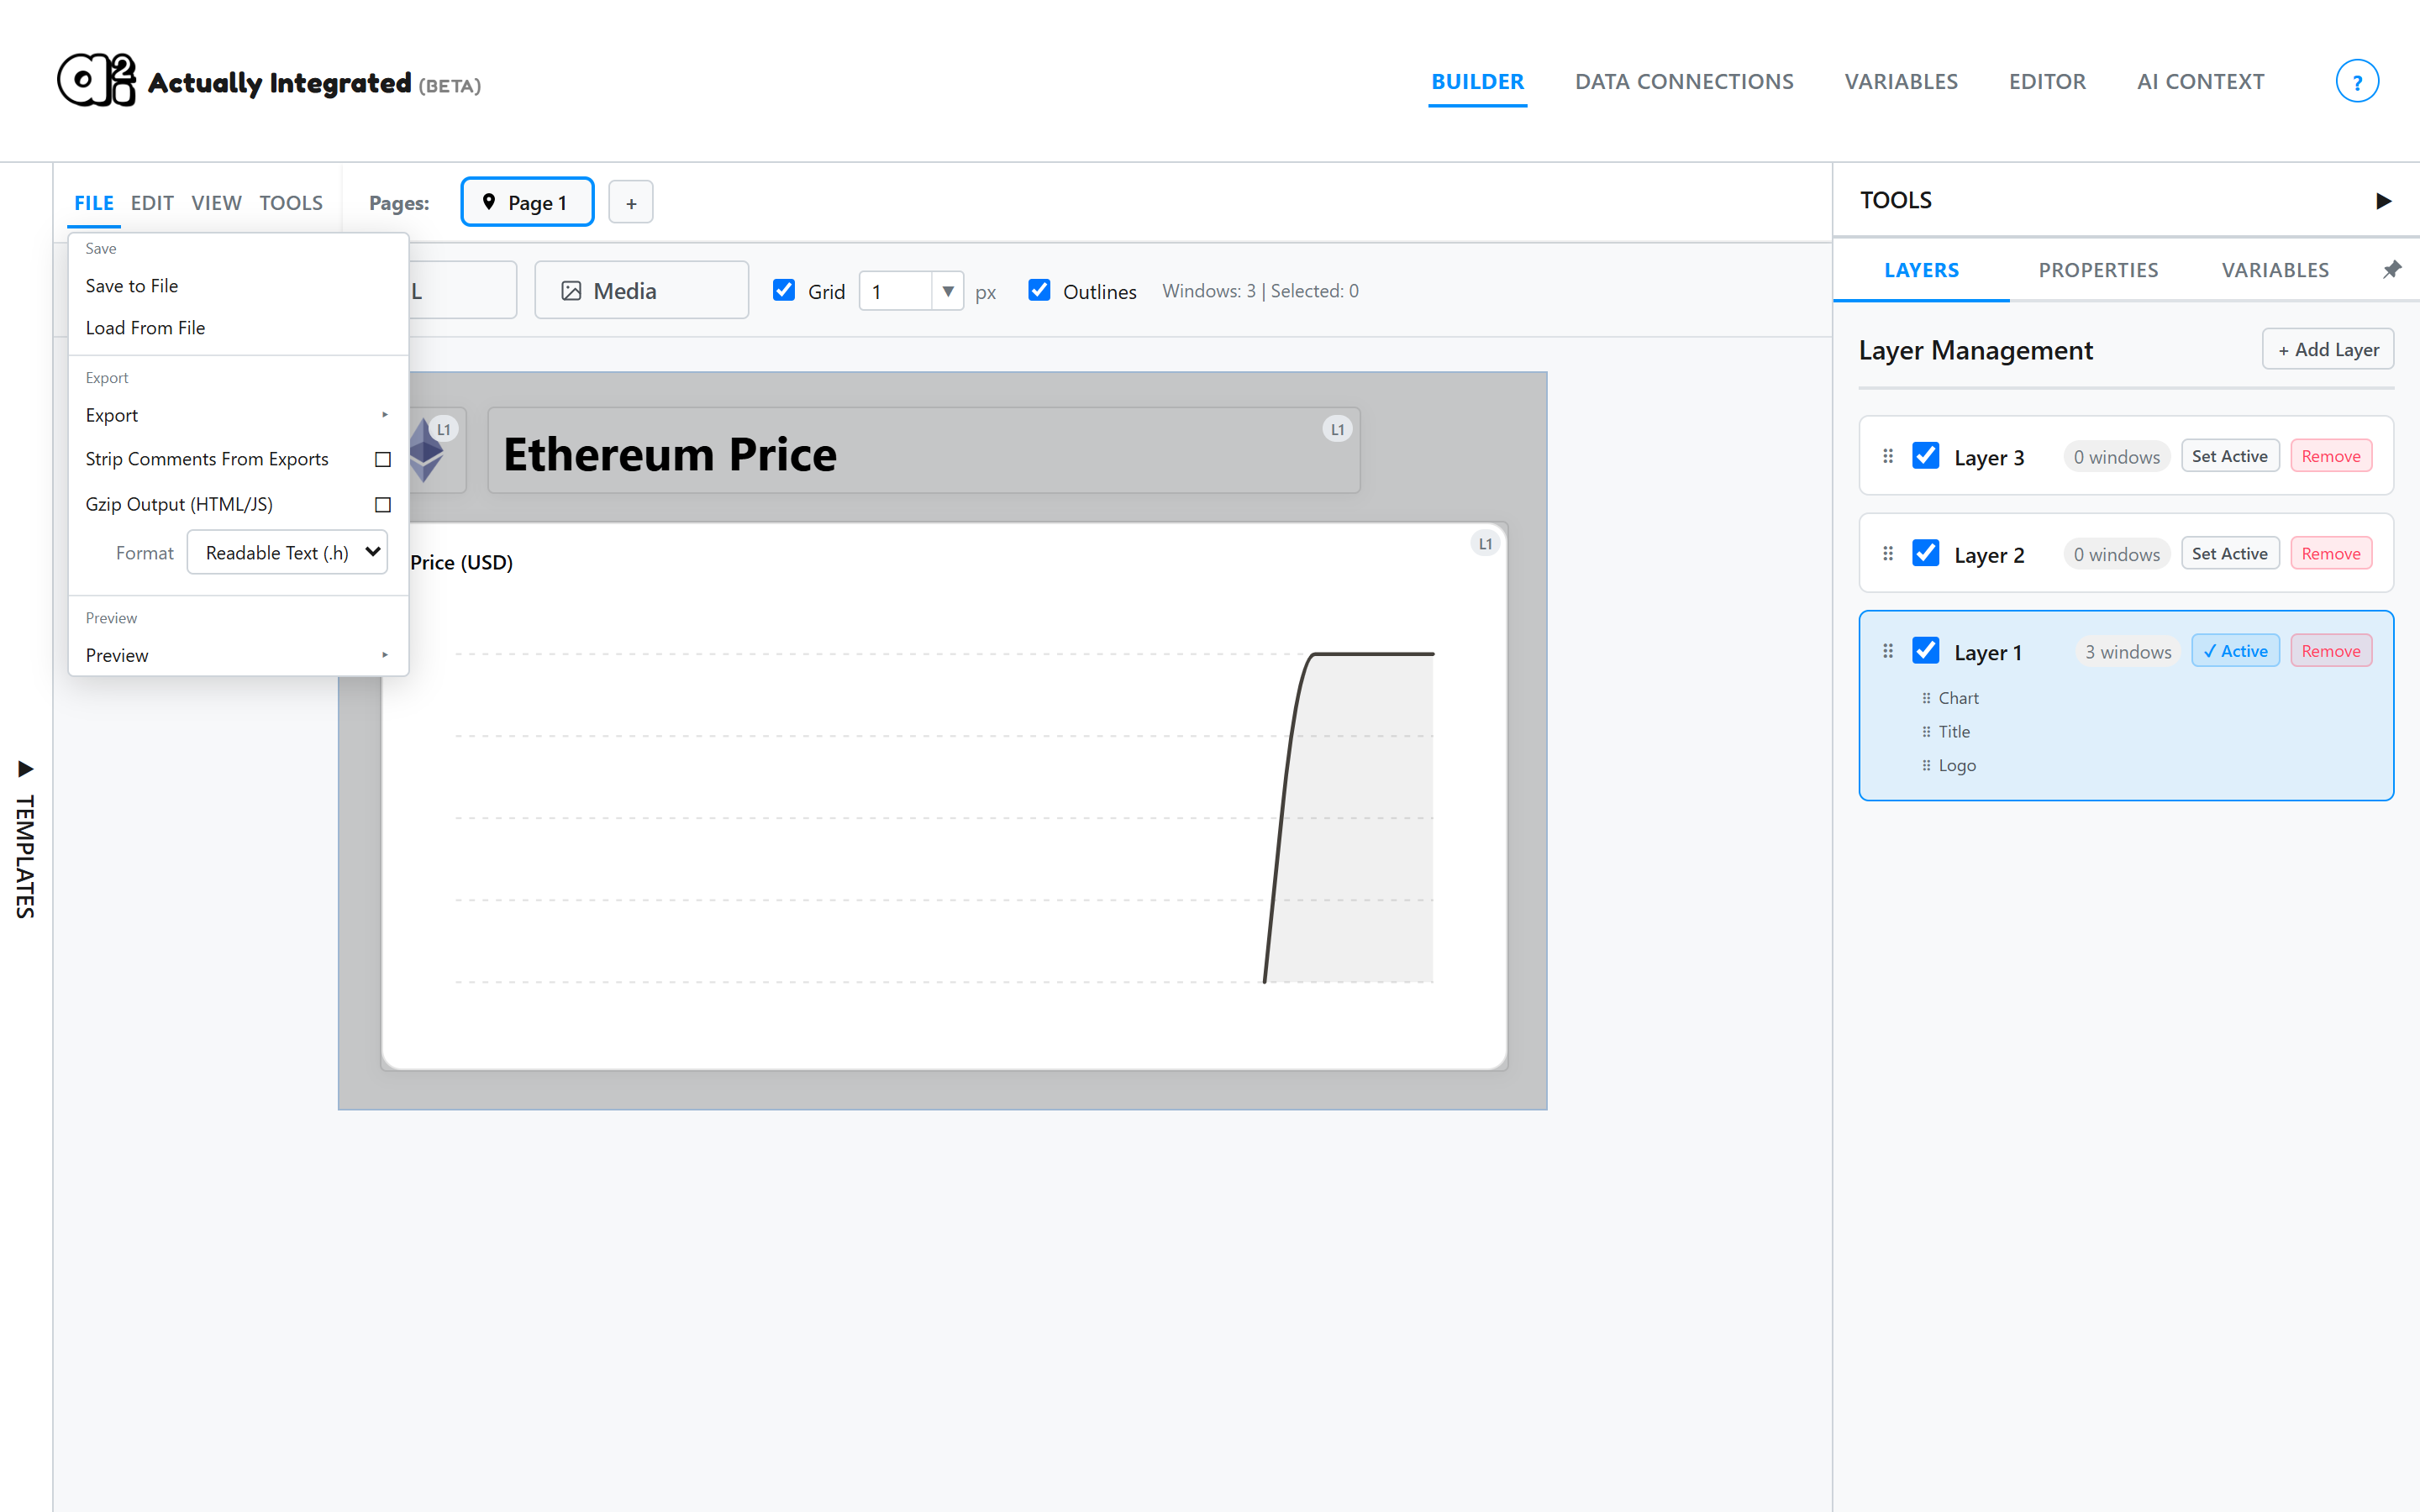Viewport: 2420px width, 1512px height.
Task: Collapse the TOOLS panel arrow
Action: point(2384,201)
